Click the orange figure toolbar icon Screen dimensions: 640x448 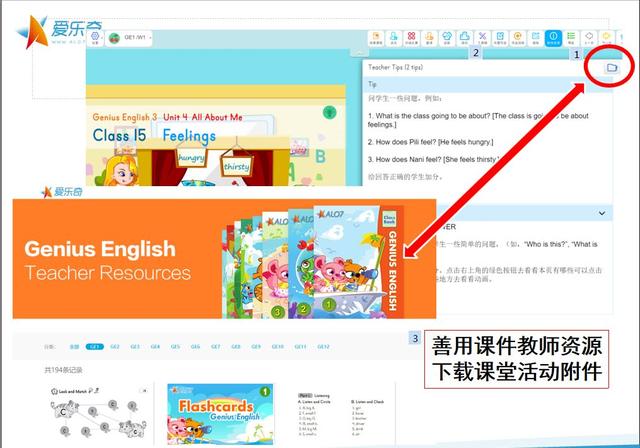click(x=429, y=38)
